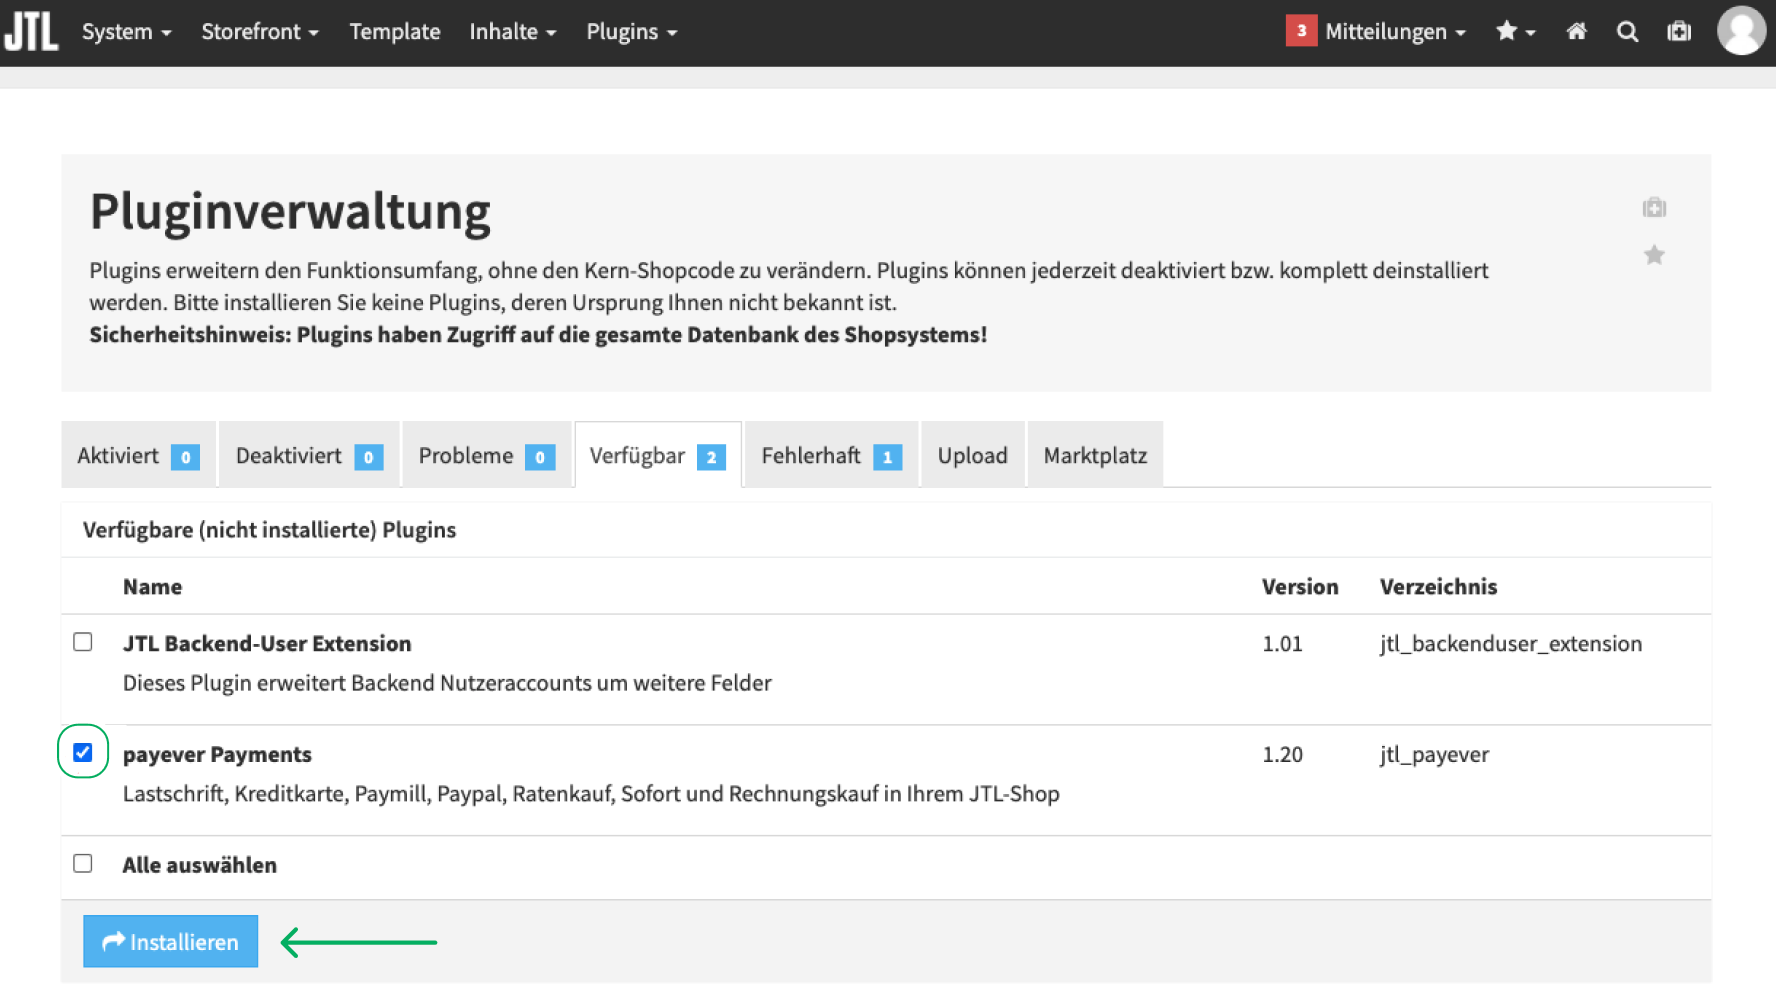Image resolution: width=1776 pixels, height=984 pixels.
Task: Open the Template menu item
Action: pyautogui.click(x=395, y=32)
